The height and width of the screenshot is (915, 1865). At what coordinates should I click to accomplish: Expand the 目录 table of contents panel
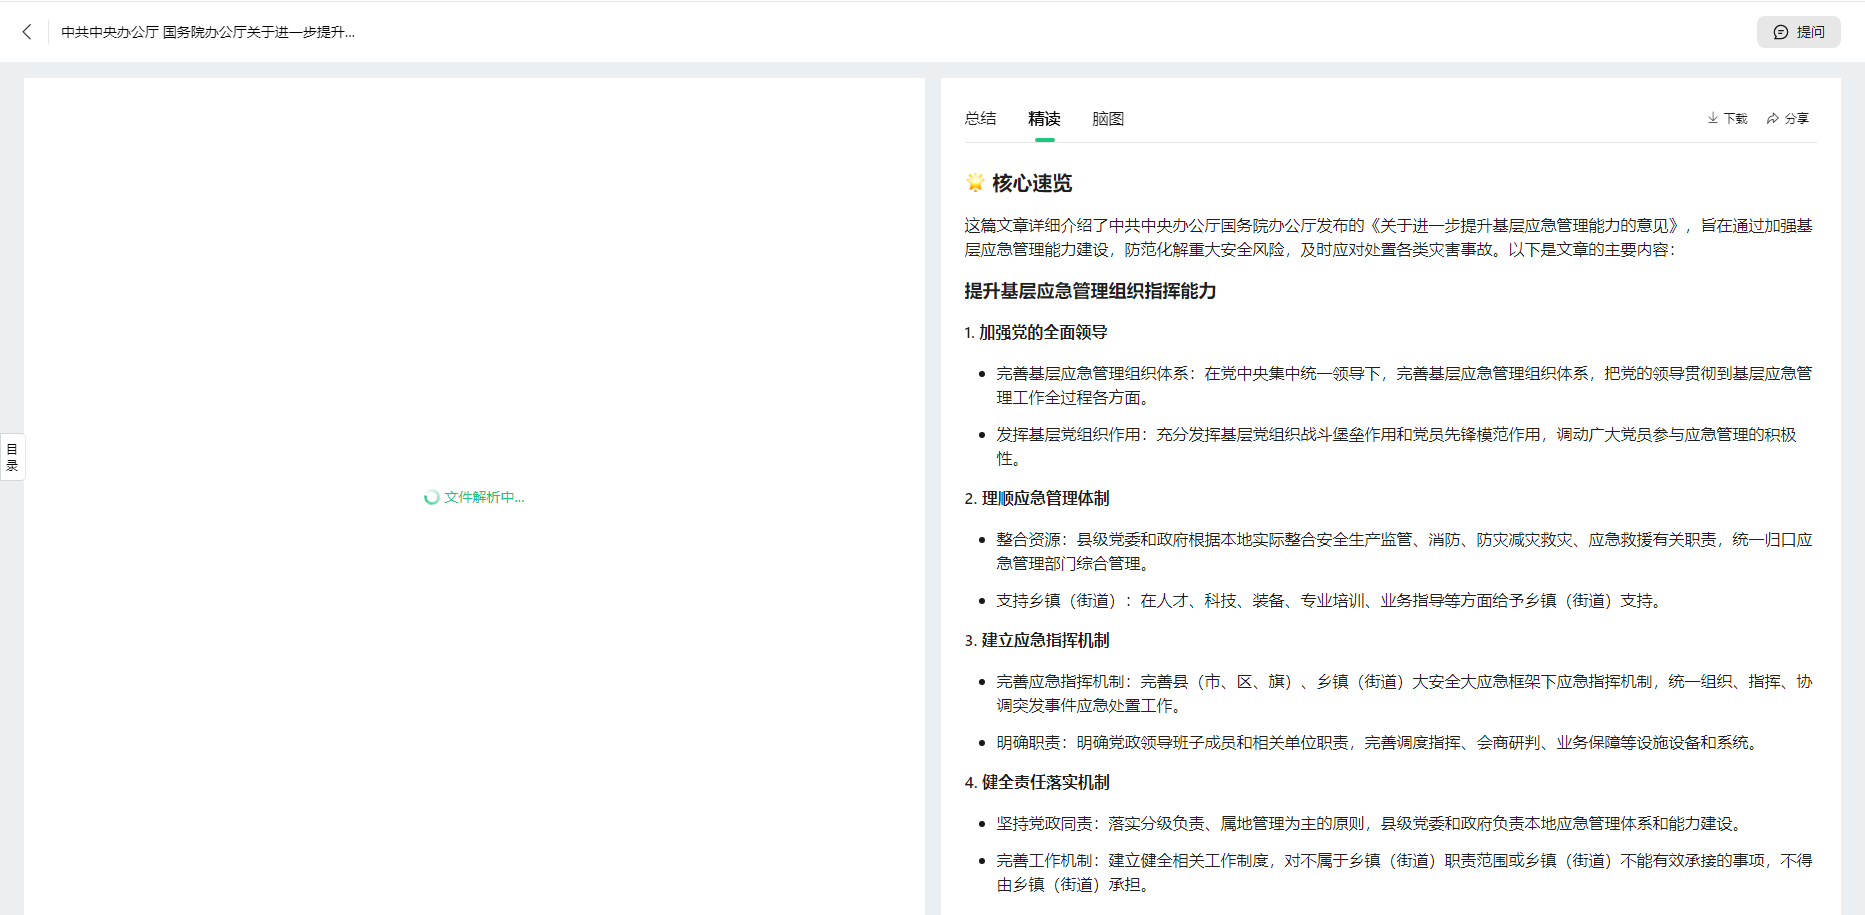click(x=12, y=457)
